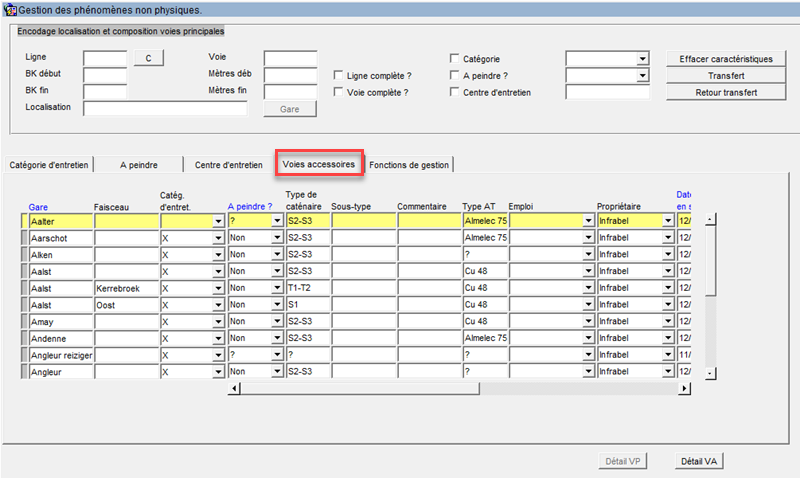Click the T1-T2 caténaire type cell

click(x=308, y=288)
